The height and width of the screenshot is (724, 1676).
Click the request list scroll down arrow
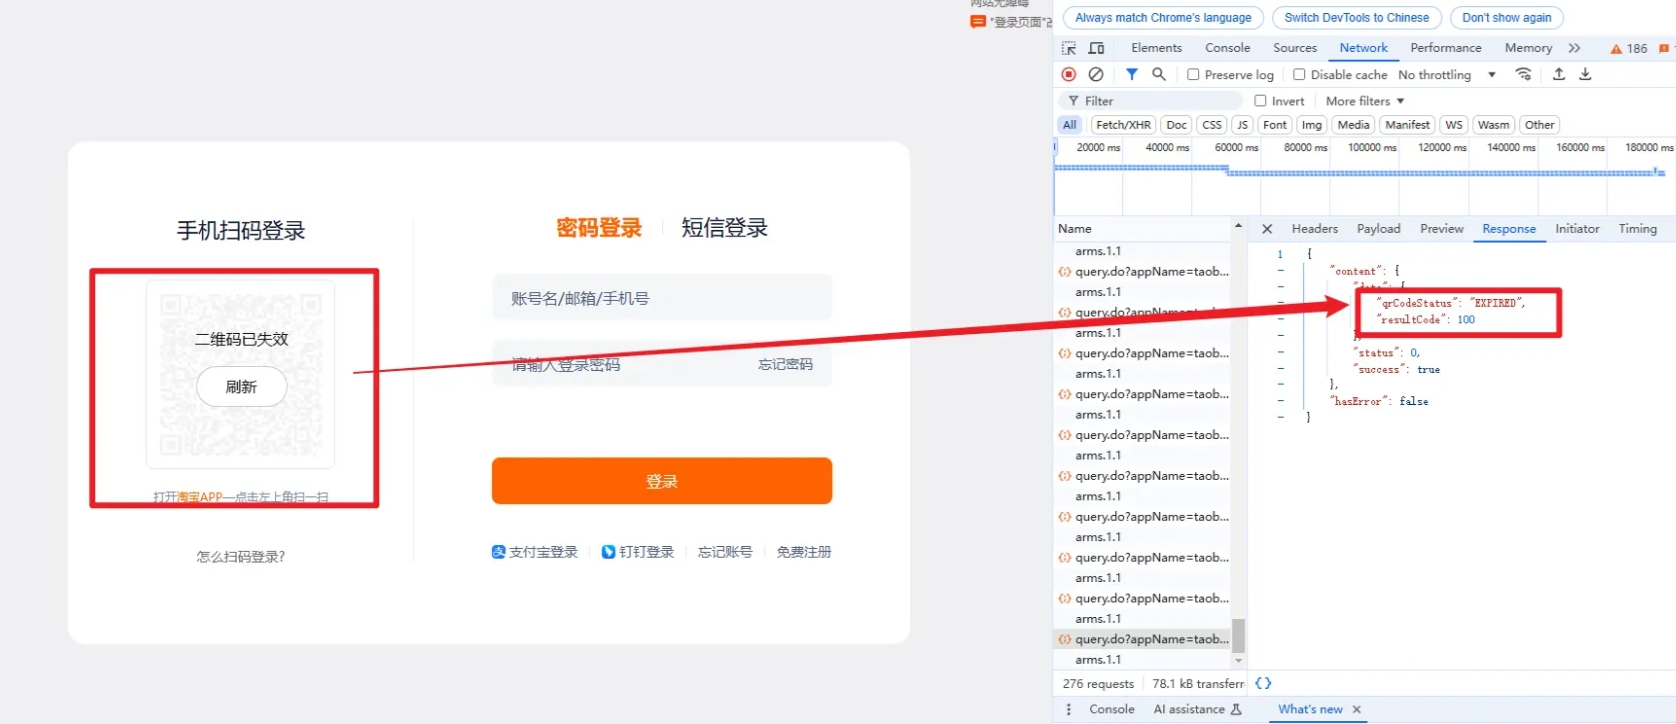point(1239,660)
